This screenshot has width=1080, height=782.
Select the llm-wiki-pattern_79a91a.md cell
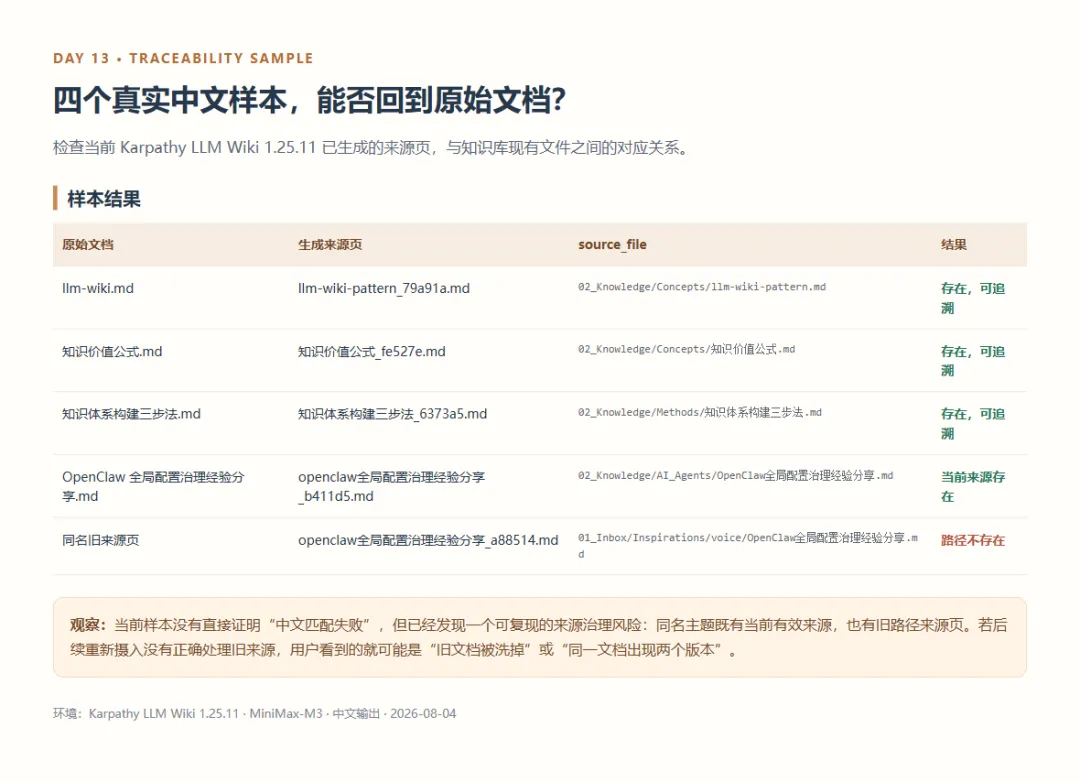pos(384,288)
